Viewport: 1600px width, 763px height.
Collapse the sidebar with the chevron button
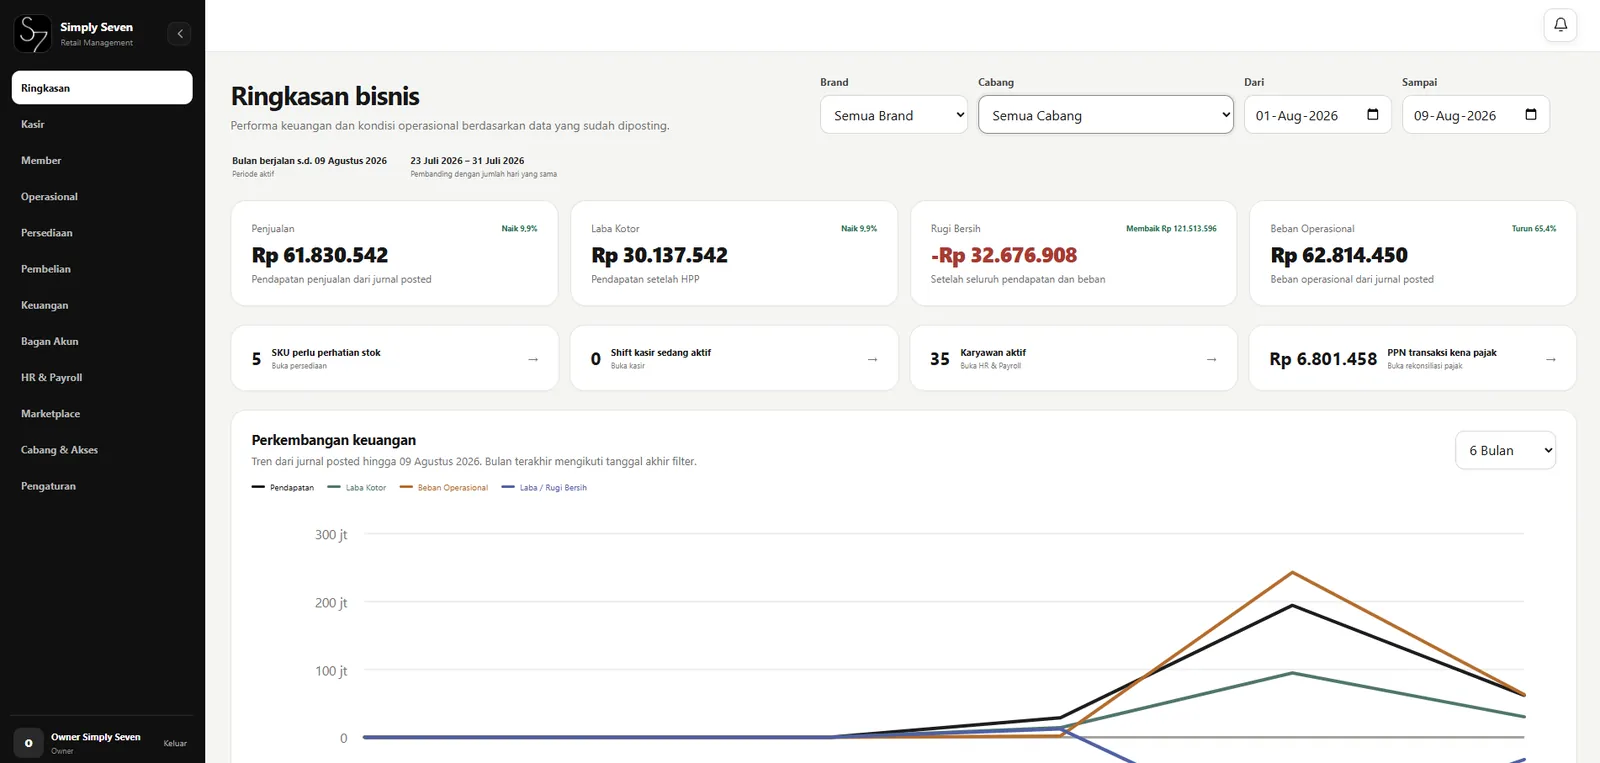pyautogui.click(x=180, y=34)
